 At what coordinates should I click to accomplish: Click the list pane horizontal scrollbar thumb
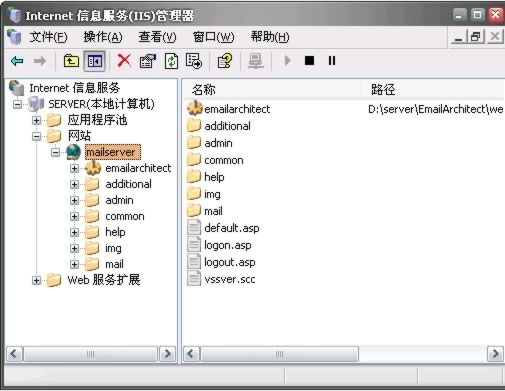tap(279, 354)
